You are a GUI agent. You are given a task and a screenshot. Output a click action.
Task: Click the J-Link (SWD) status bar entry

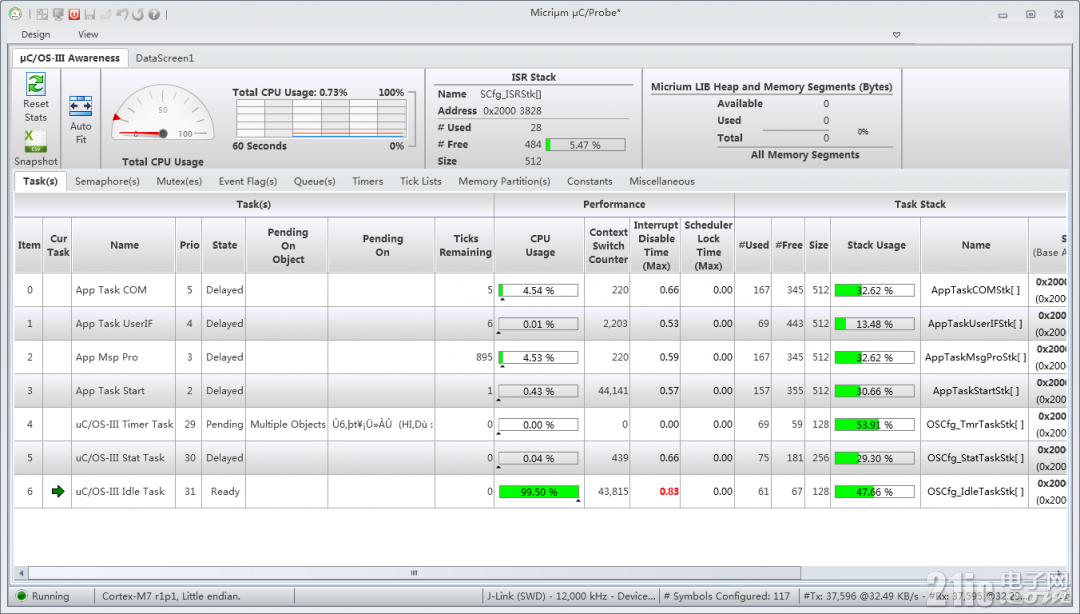pos(571,596)
